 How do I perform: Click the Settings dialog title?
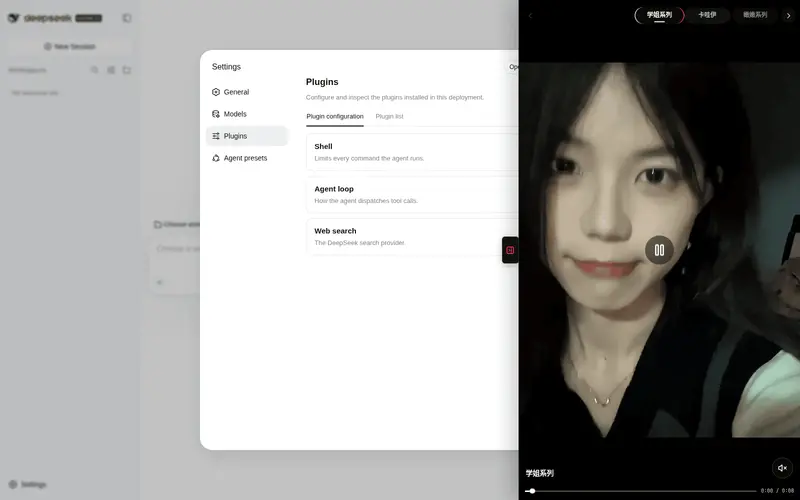point(226,67)
